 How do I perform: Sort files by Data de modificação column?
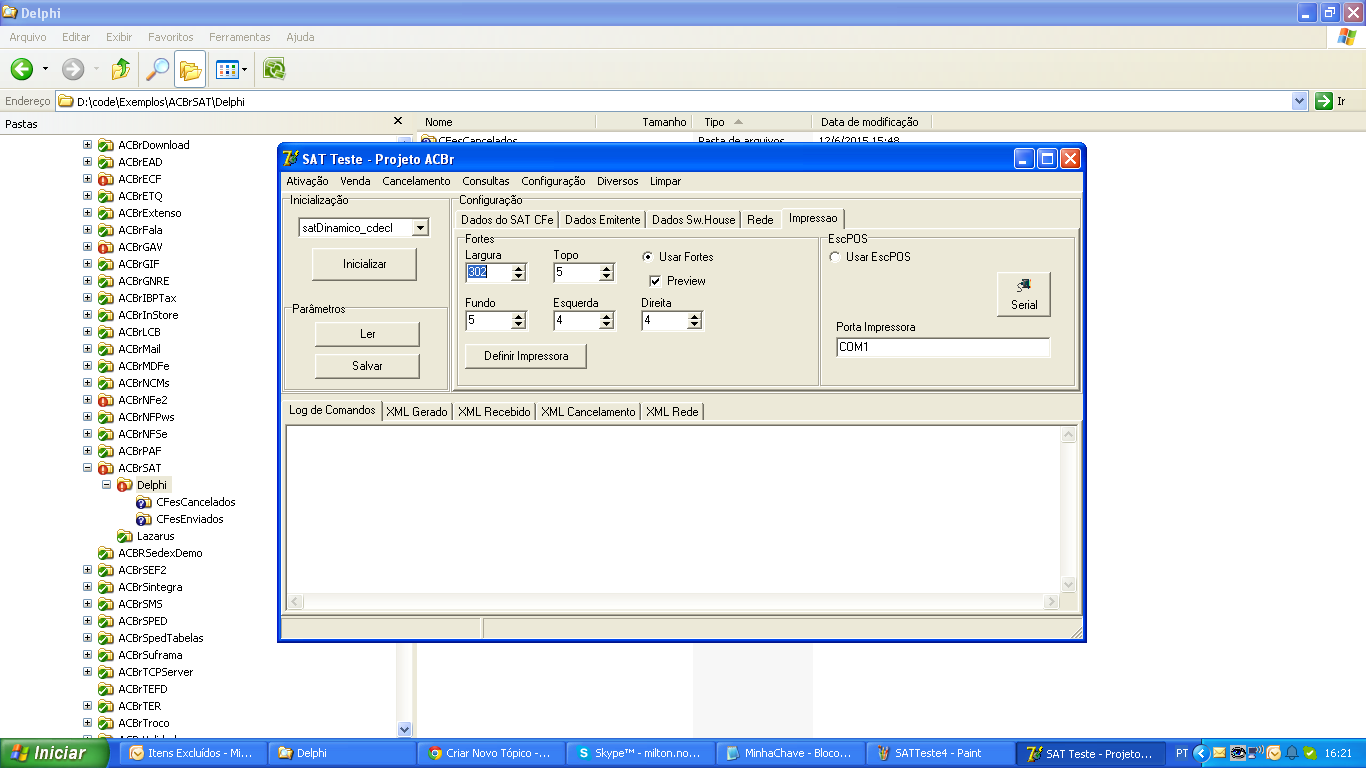(870, 122)
